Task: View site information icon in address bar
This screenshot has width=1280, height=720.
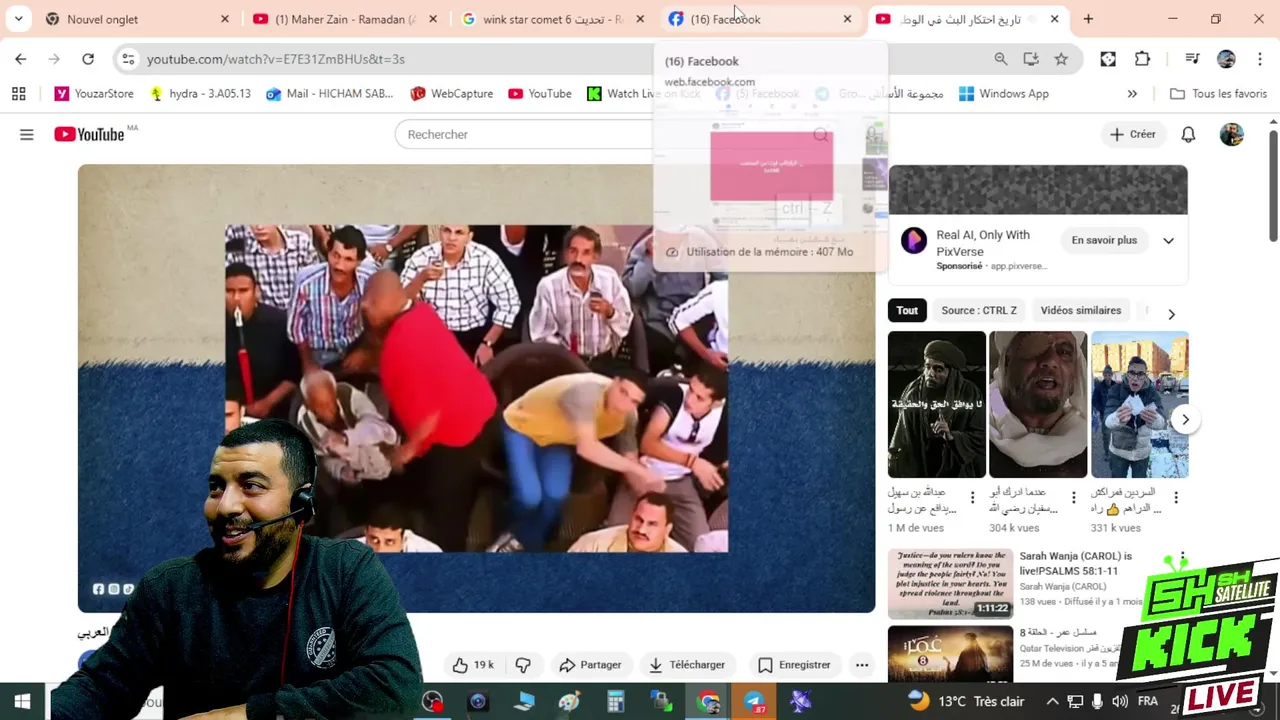Action: click(x=128, y=59)
